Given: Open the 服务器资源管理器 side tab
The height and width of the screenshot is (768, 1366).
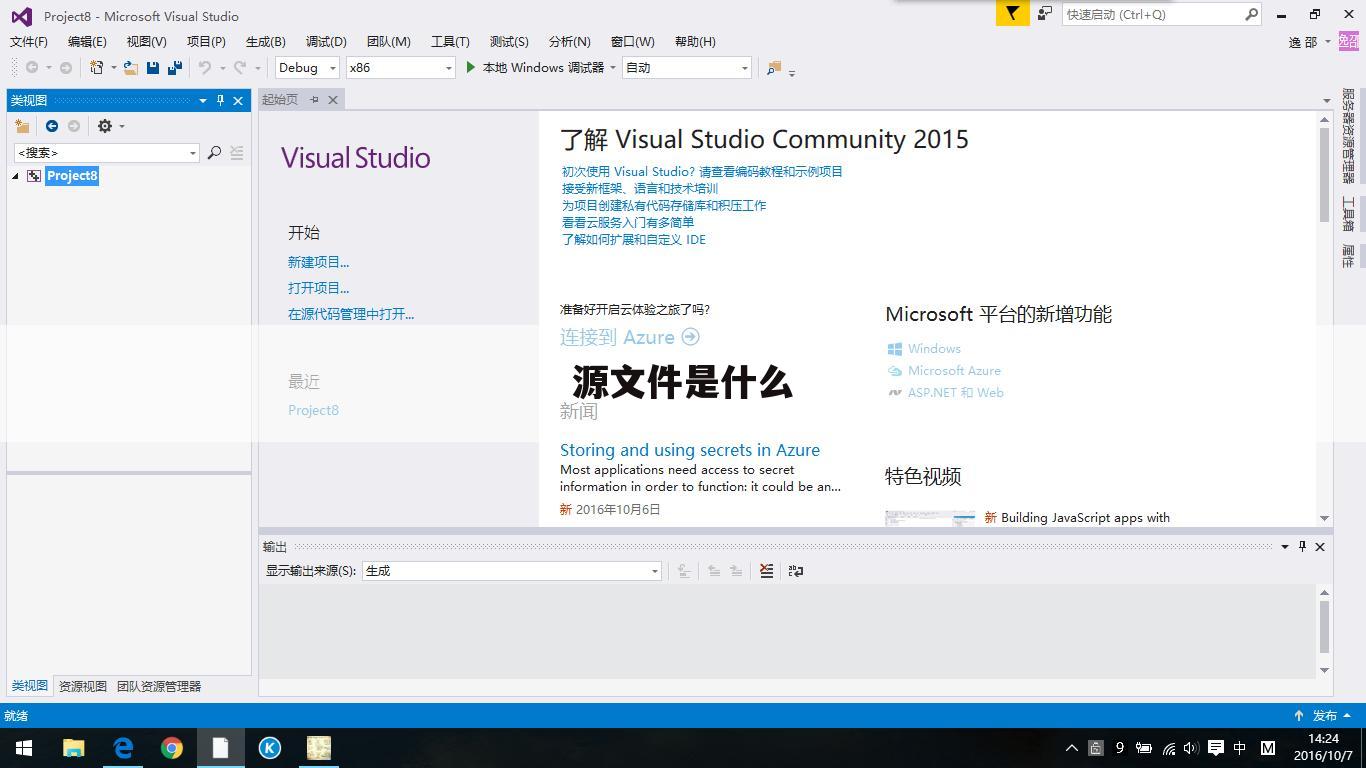Looking at the screenshot, I should [1348, 136].
